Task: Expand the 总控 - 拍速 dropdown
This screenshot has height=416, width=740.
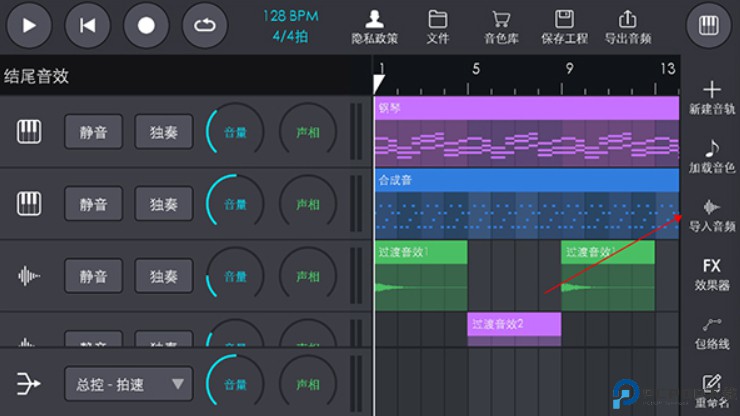Action: click(128, 383)
